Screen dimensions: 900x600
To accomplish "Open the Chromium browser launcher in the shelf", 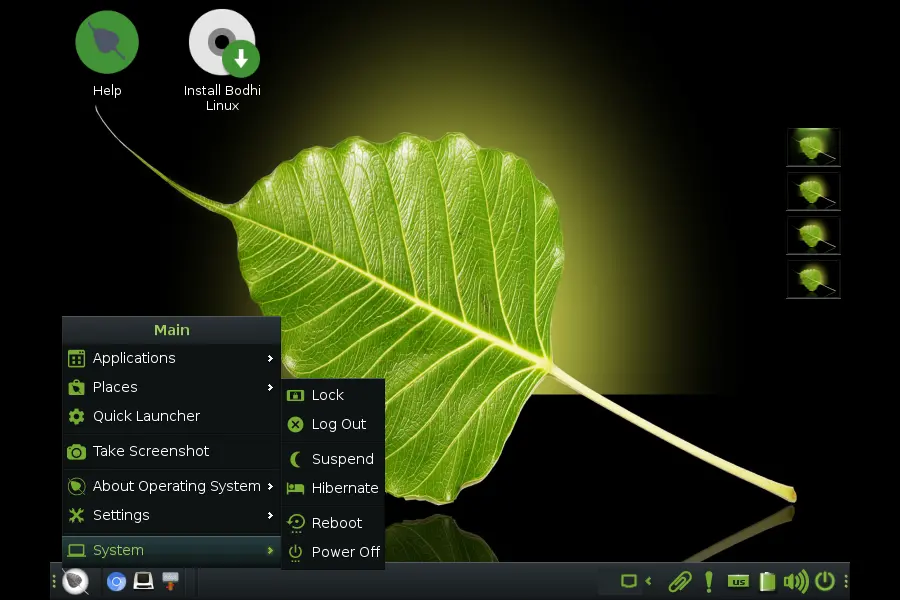I will 116,582.
